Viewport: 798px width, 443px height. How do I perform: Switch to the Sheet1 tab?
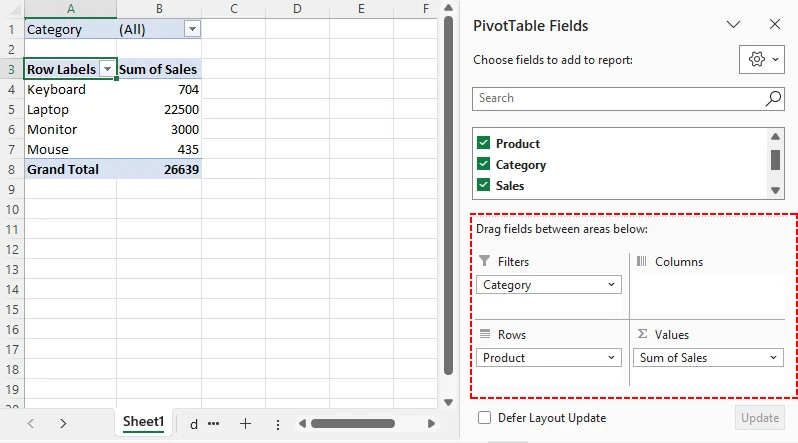click(144, 422)
